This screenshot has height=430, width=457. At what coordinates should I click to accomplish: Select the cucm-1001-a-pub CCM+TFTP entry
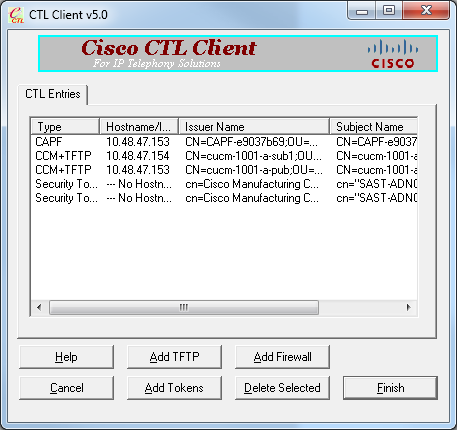224,170
